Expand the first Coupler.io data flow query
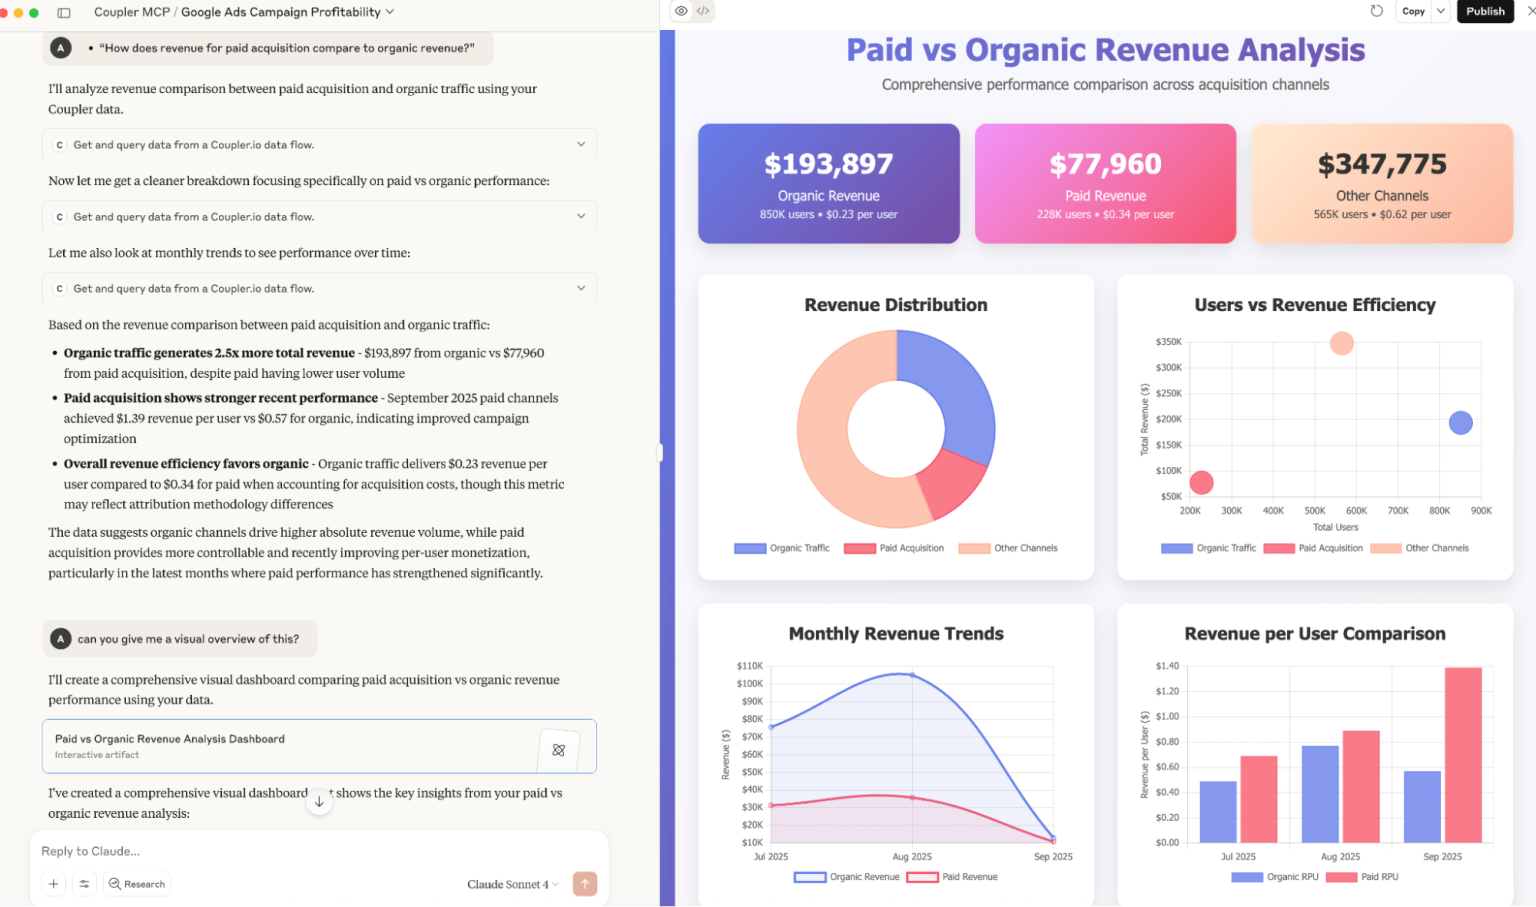 click(x=581, y=145)
